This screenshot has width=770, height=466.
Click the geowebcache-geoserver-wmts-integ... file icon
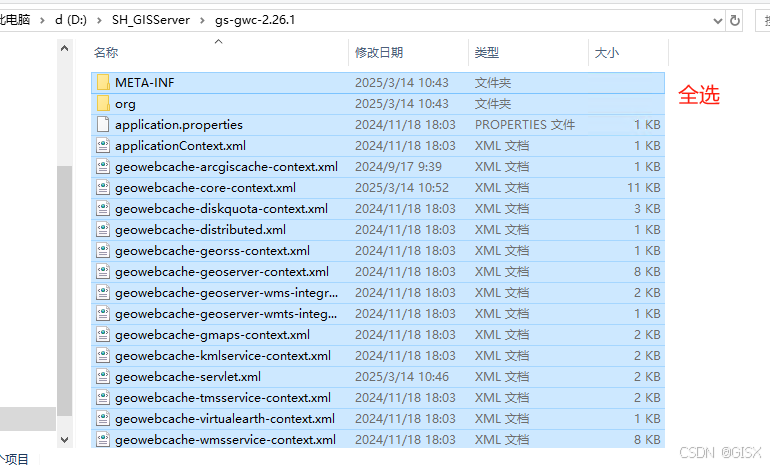click(x=103, y=314)
